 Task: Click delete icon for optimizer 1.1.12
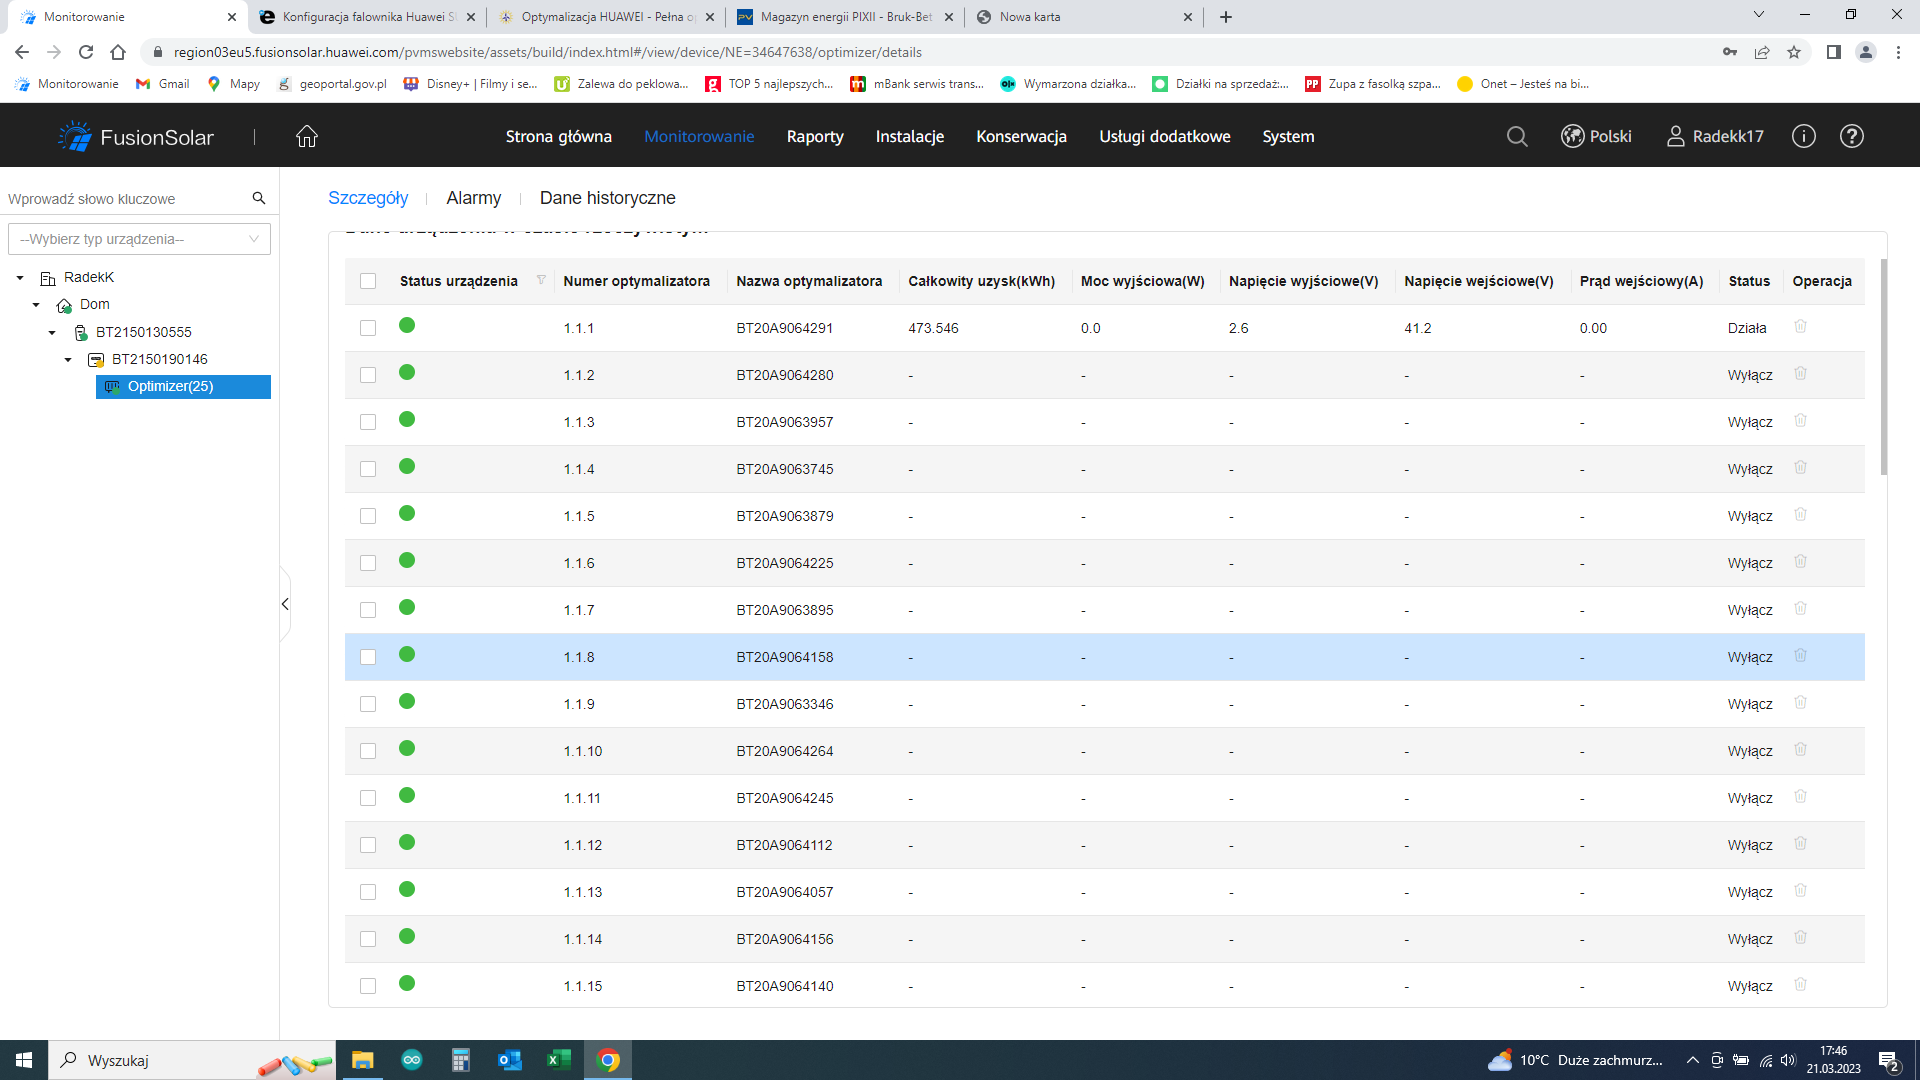coord(1800,843)
